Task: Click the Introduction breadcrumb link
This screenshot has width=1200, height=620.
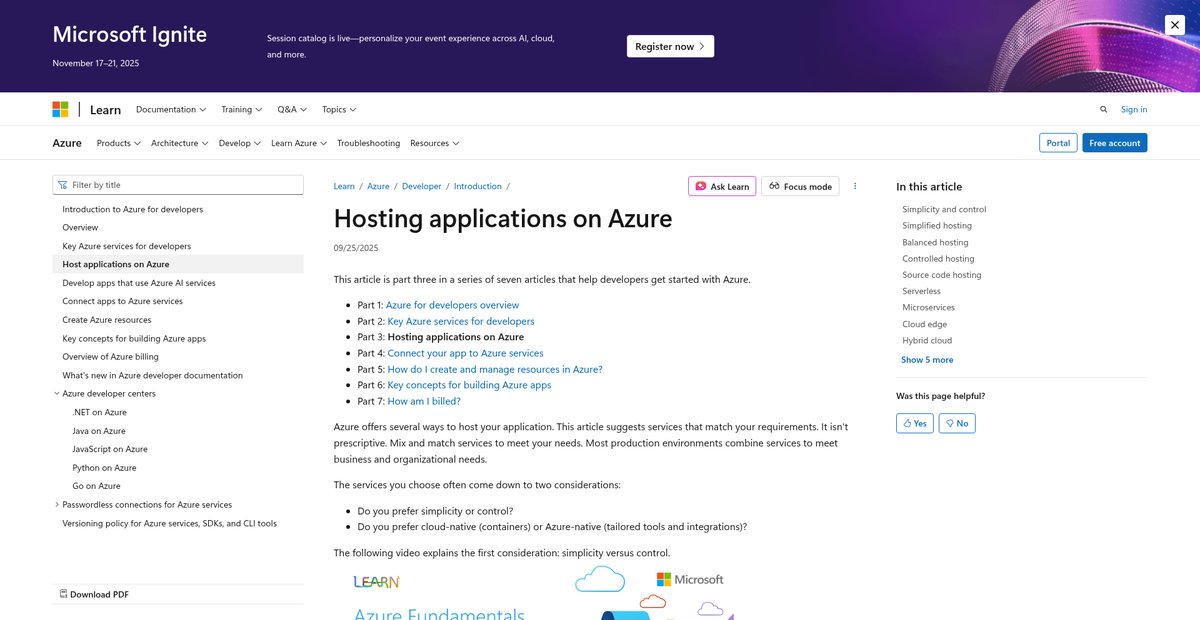Action: pos(478,186)
